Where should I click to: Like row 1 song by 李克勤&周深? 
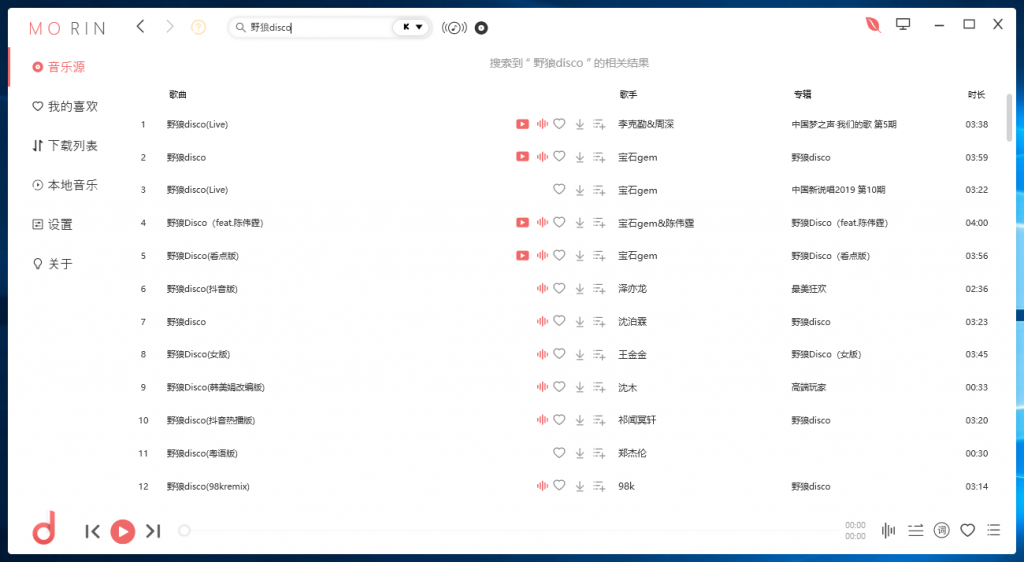559,123
